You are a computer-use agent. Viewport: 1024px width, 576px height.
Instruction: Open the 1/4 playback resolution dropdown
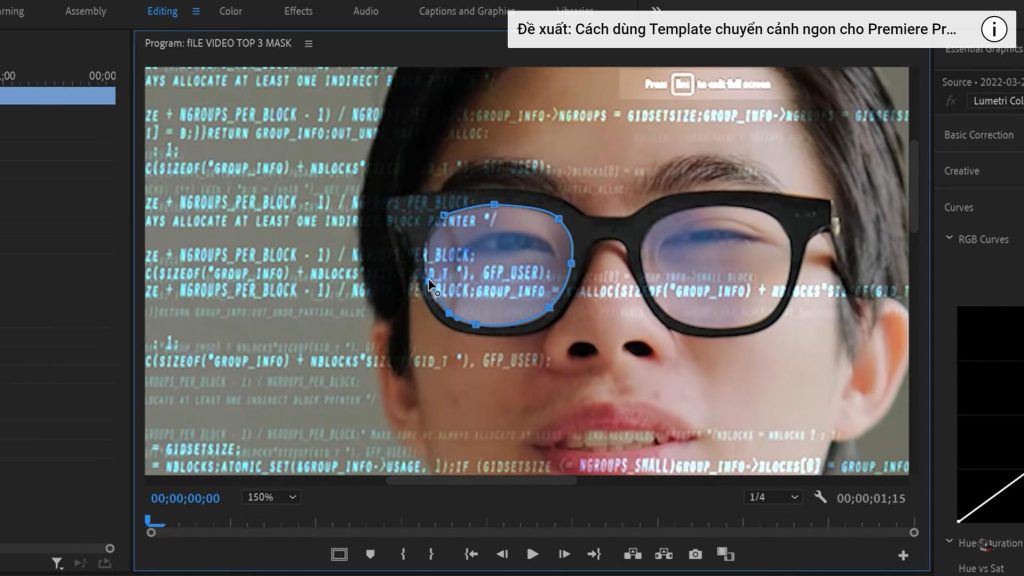(775, 496)
